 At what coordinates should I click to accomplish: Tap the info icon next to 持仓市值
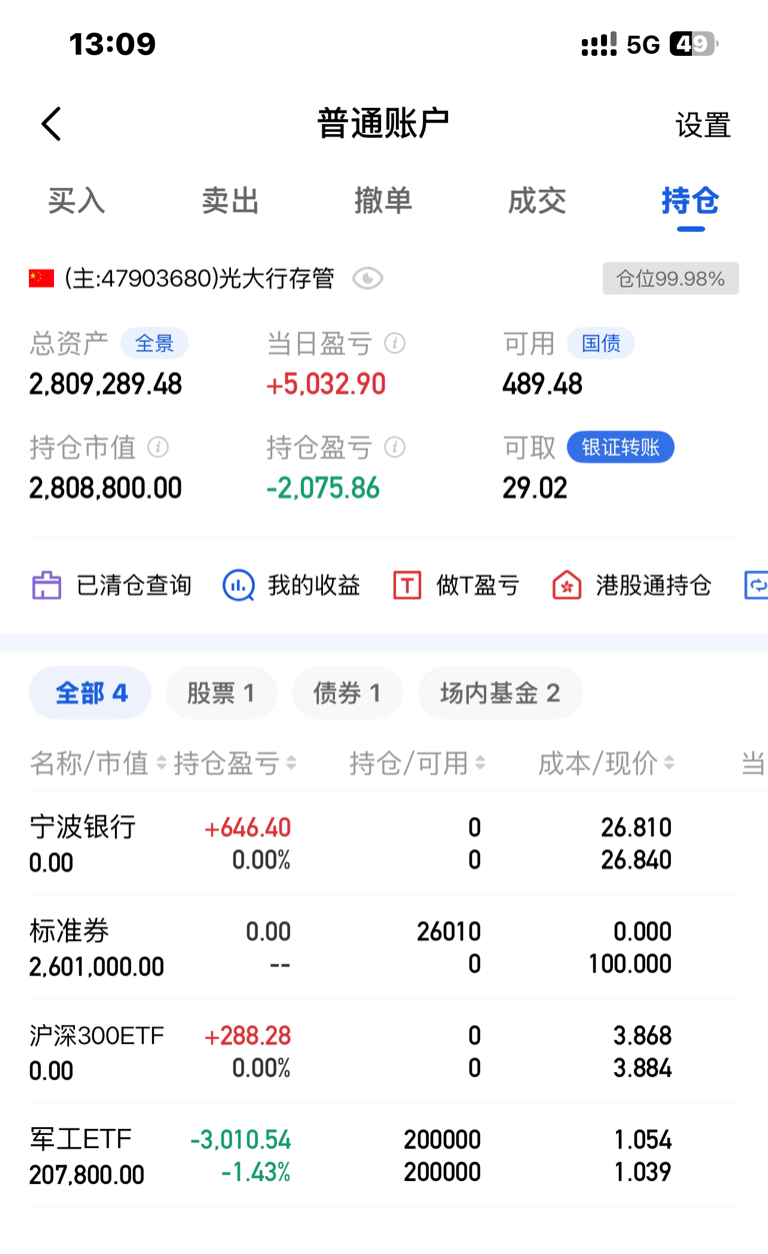(x=158, y=447)
